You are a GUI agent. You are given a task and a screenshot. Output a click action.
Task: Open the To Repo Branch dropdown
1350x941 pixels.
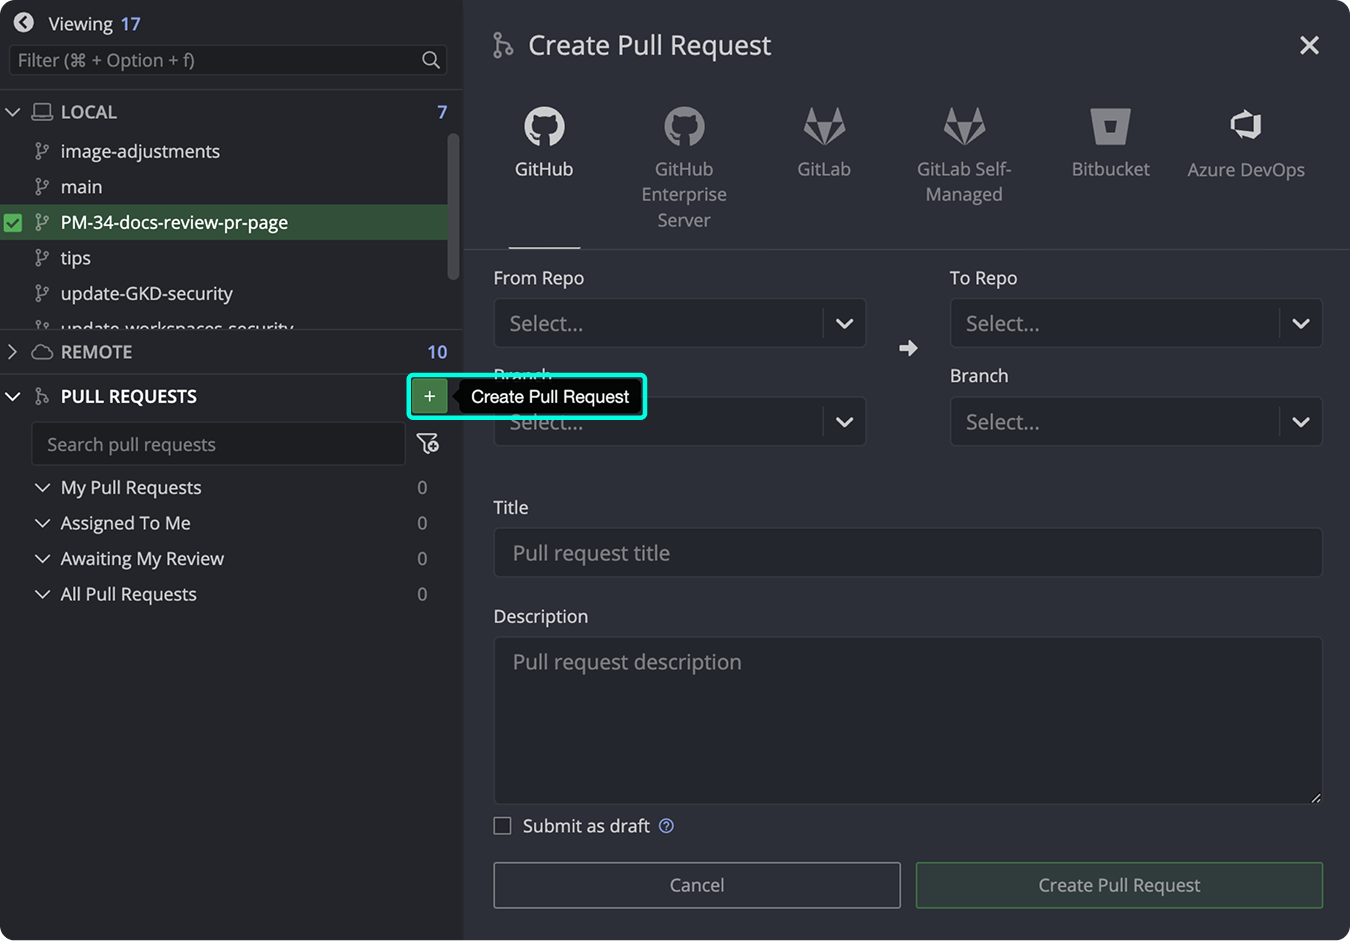[x=1135, y=421]
